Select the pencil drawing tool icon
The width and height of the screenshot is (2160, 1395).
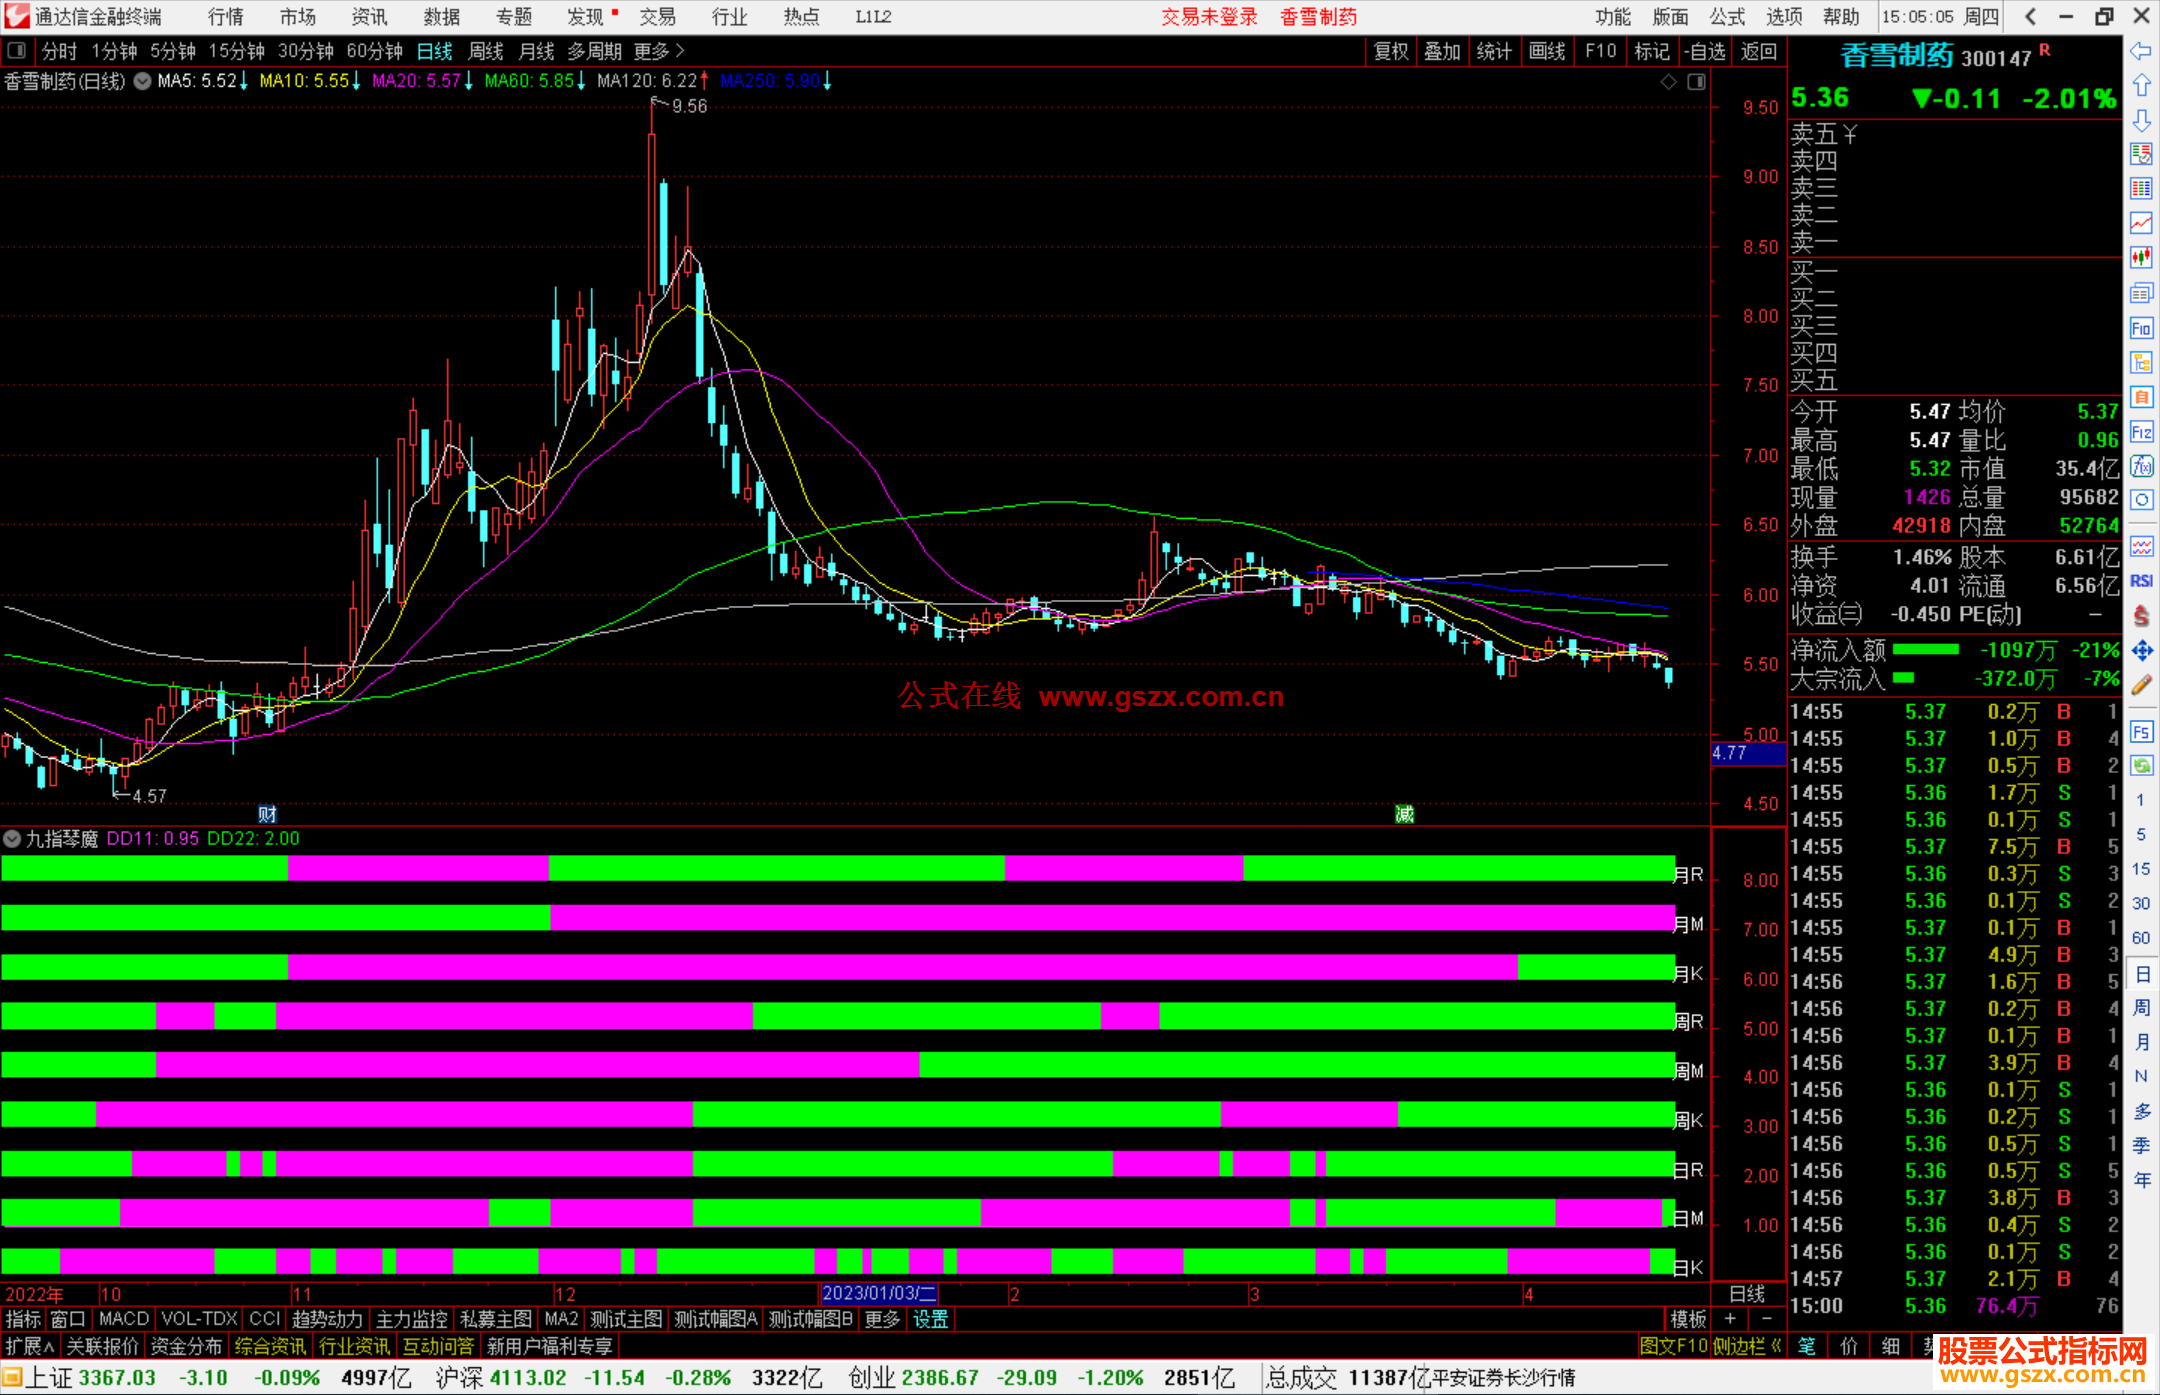click(2141, 685)
